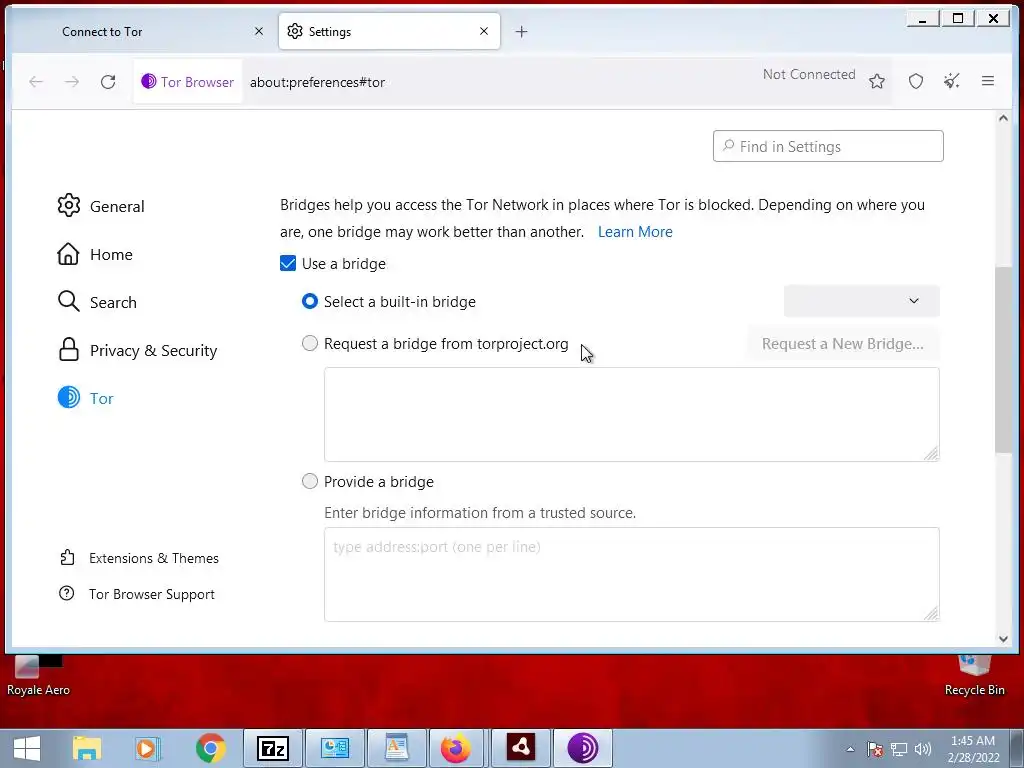Open the Privacy & Security category
This screenshot has width=1024, height=768.
pyautogui.click(x=137, y=350)
